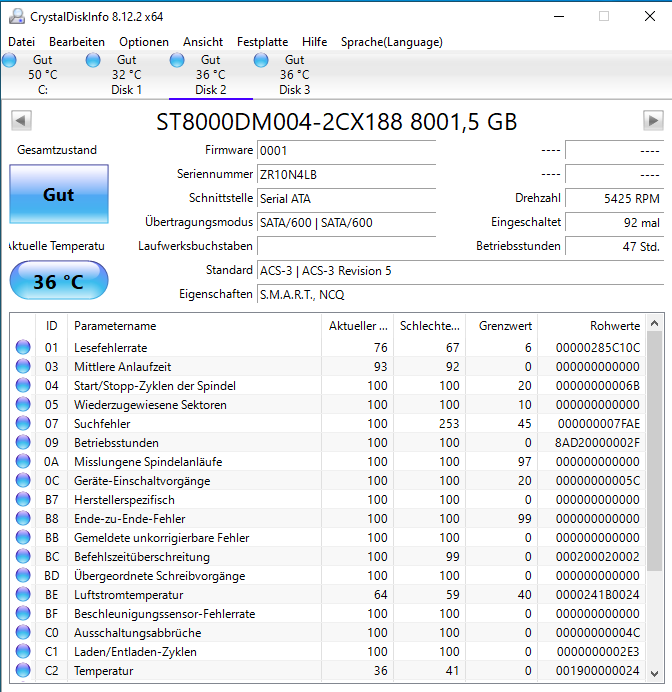
Task: Click status orb of Ende-zu-Ende-Fehler row
Action: click(23, 518)
